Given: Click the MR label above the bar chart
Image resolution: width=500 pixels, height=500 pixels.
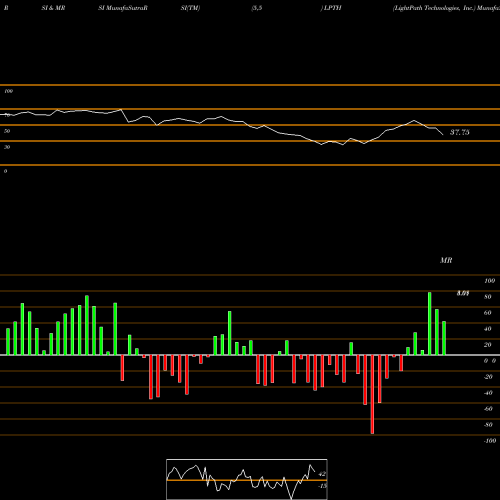Looking at the screenshot, I should pos(446,260).
